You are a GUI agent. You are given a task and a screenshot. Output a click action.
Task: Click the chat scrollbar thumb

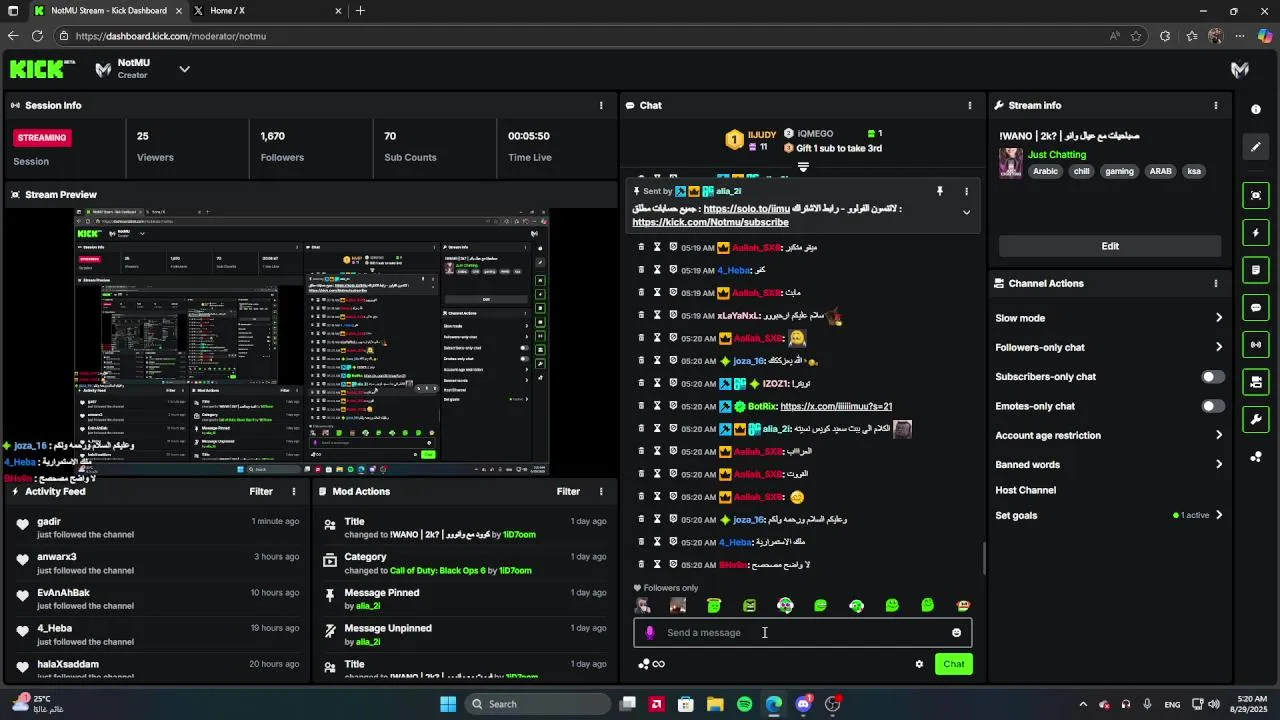tap(985, 559)
